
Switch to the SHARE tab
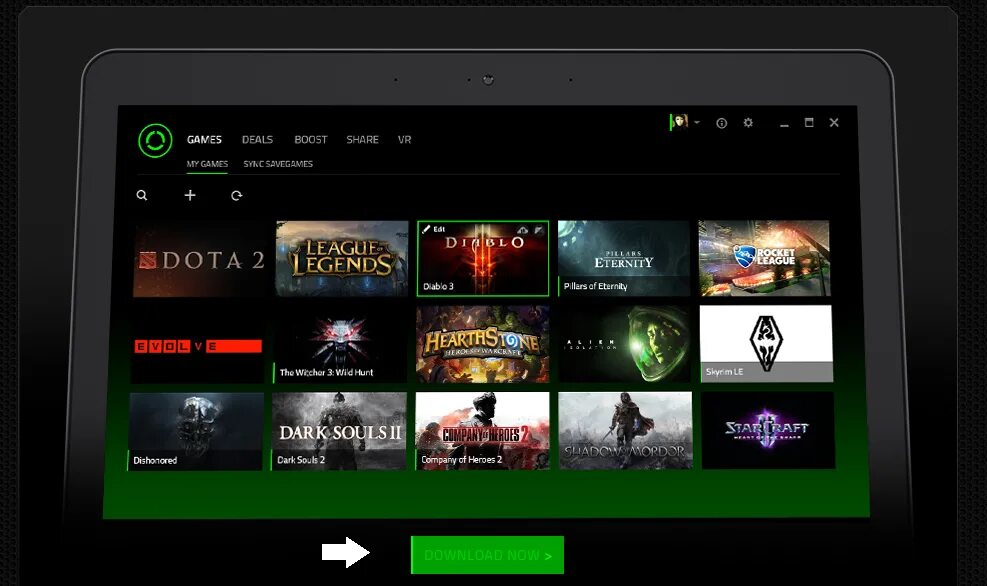click(x=363, y=140)
